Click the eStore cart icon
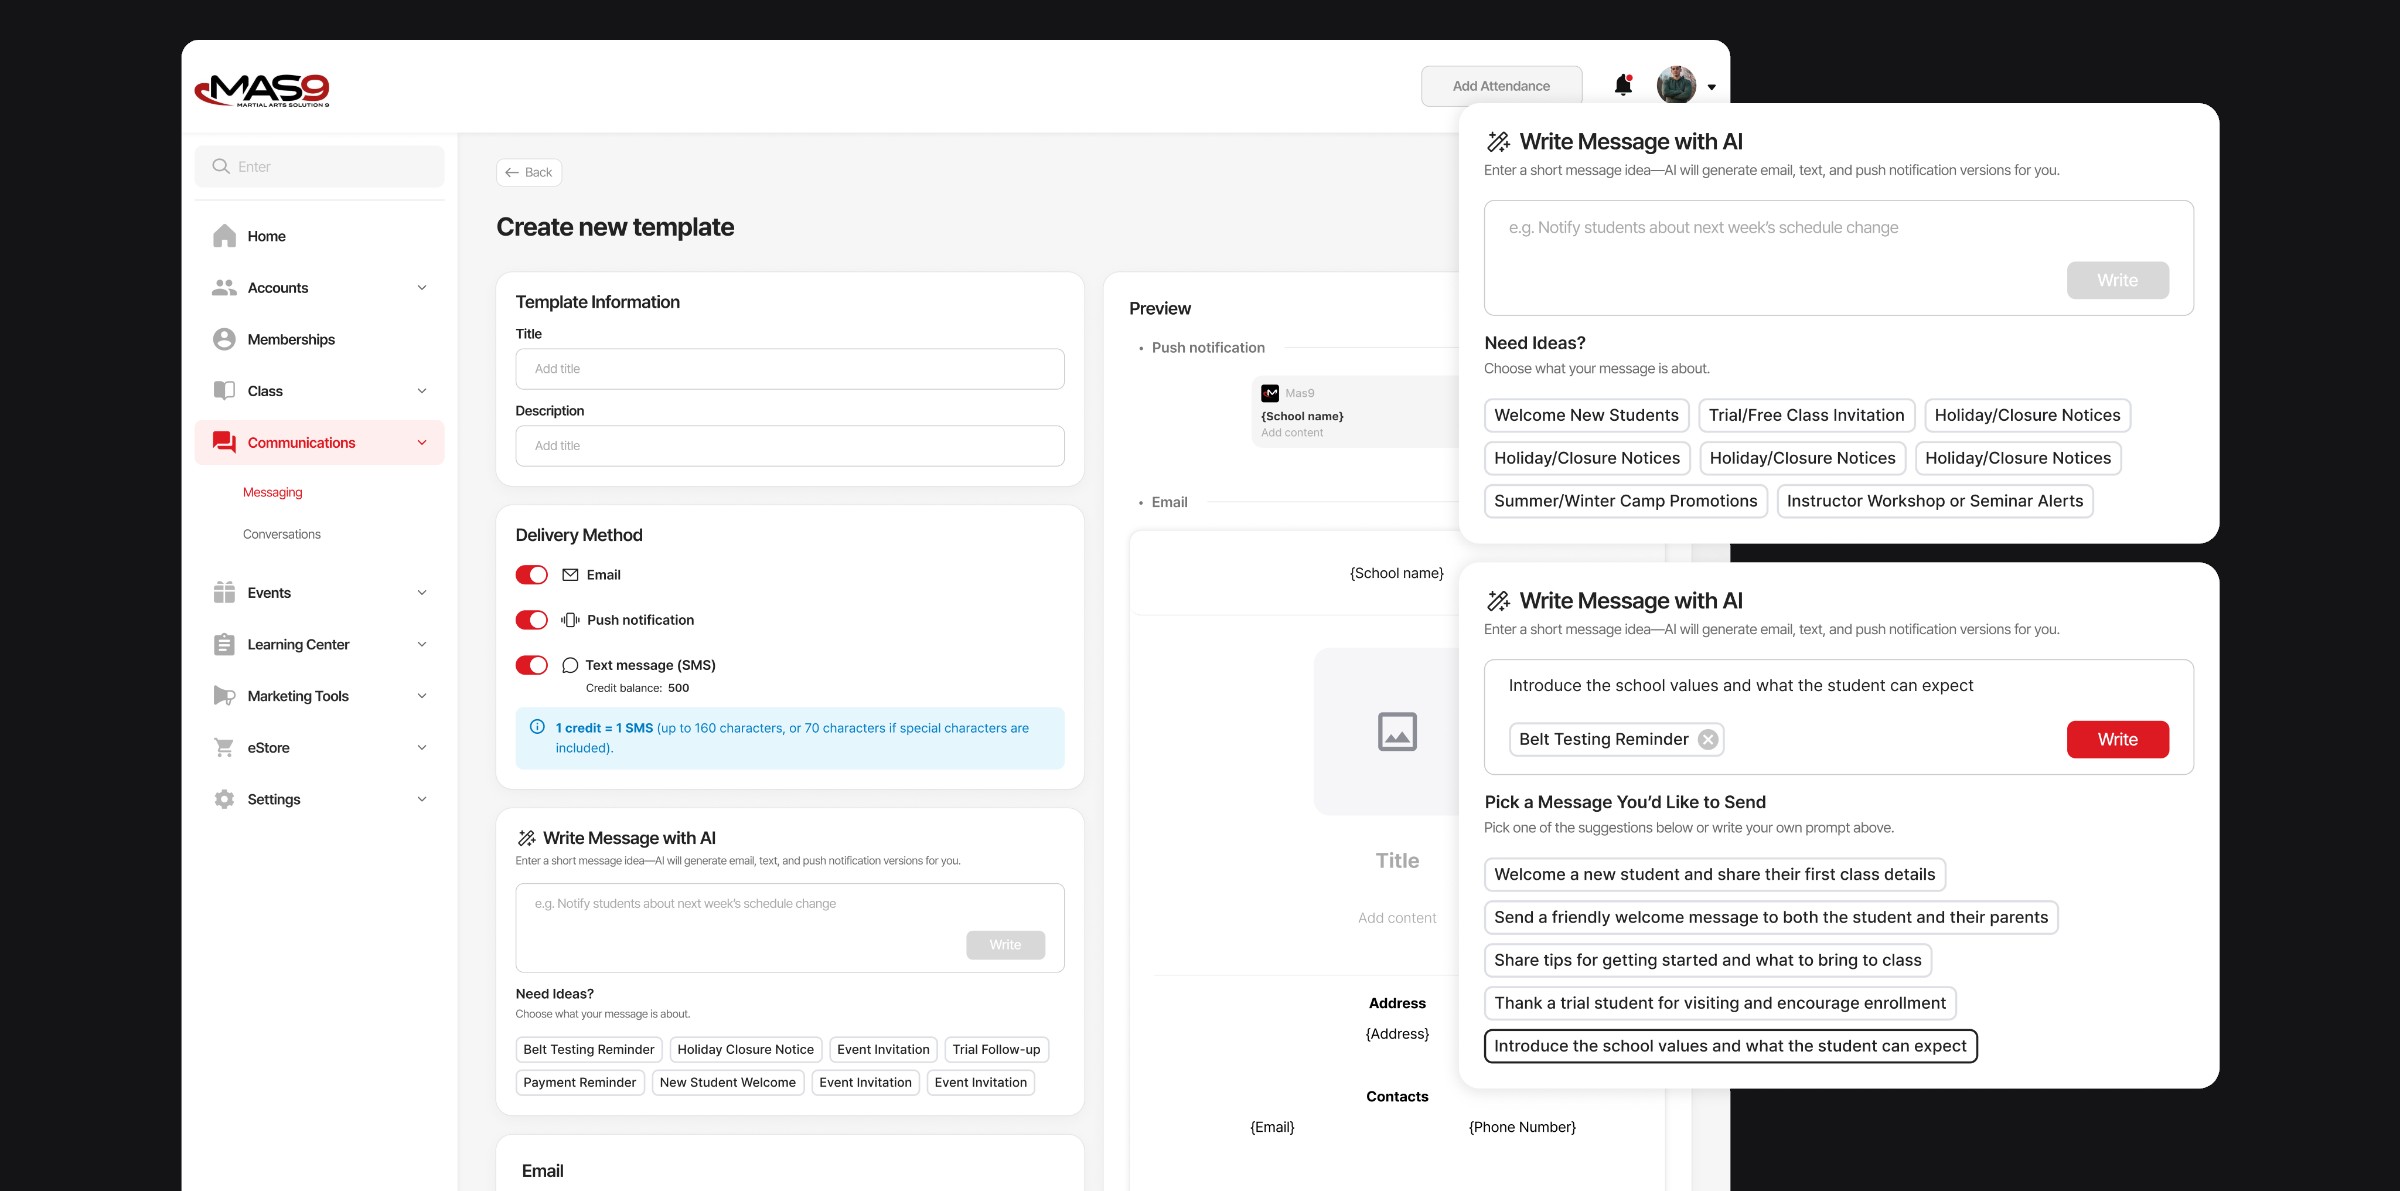 (224, 747)
